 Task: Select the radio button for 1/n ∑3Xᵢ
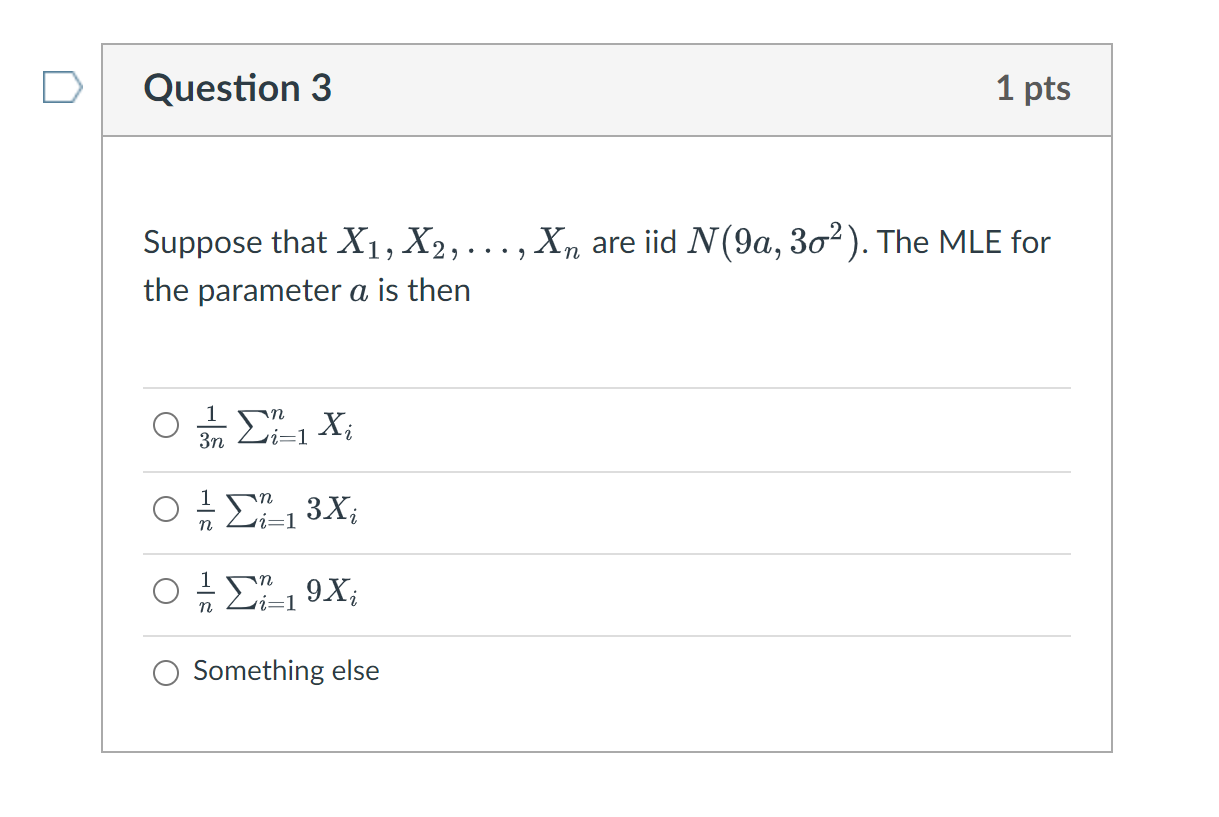coord(166,508)
